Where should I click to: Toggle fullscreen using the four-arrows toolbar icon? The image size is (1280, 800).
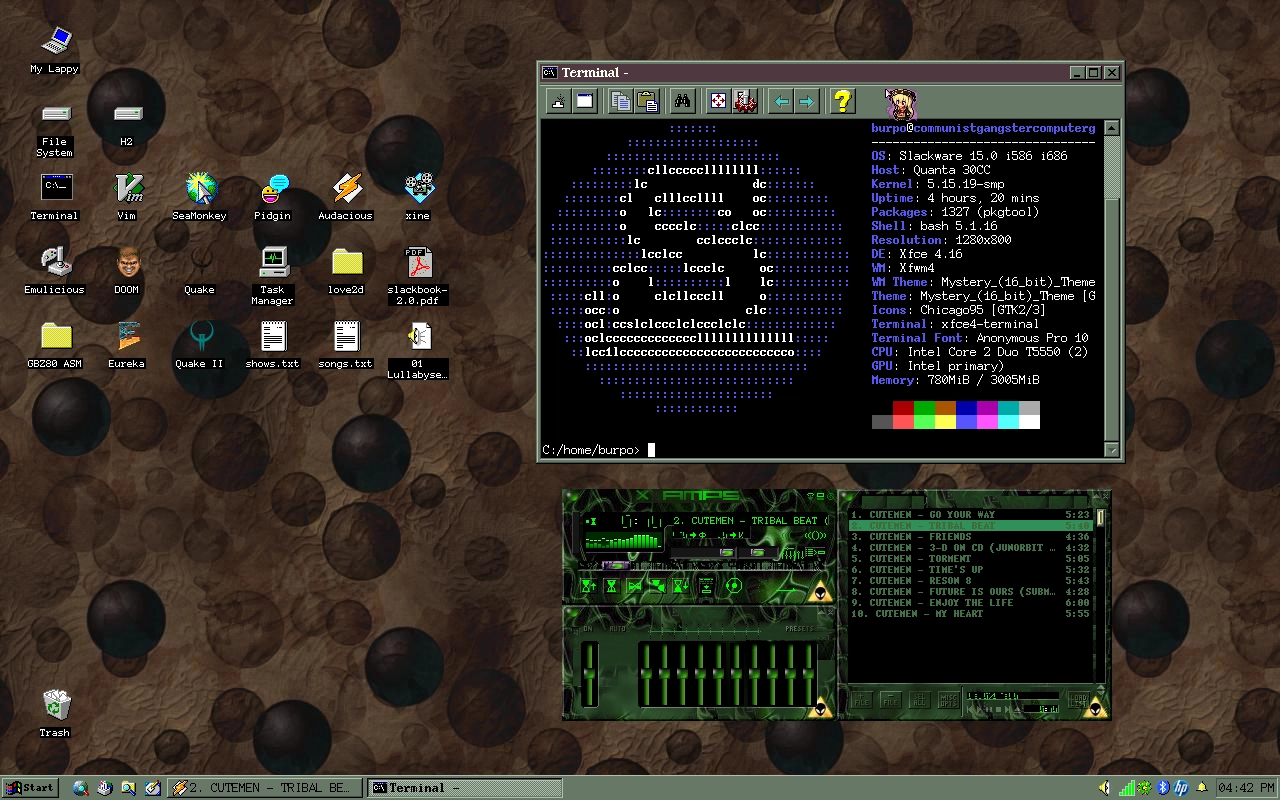point(718,101)
